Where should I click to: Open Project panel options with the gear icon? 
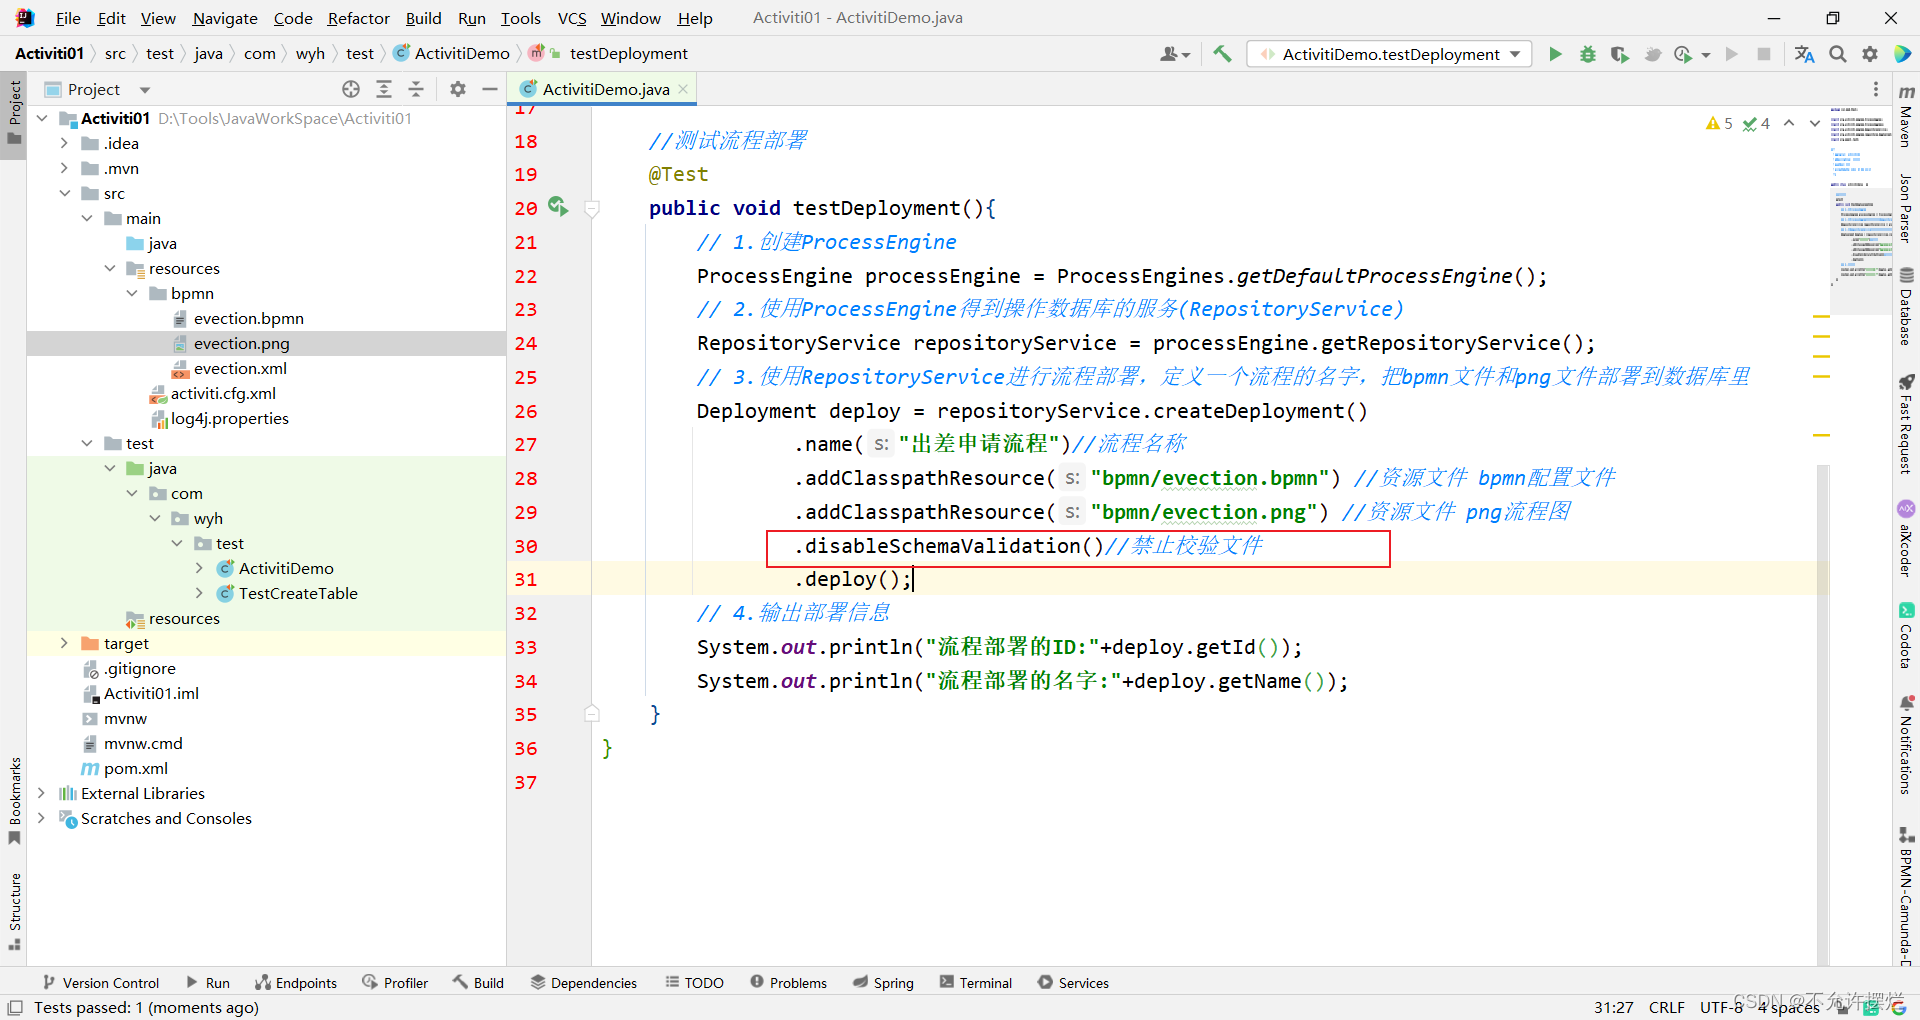tap(458, 89)
